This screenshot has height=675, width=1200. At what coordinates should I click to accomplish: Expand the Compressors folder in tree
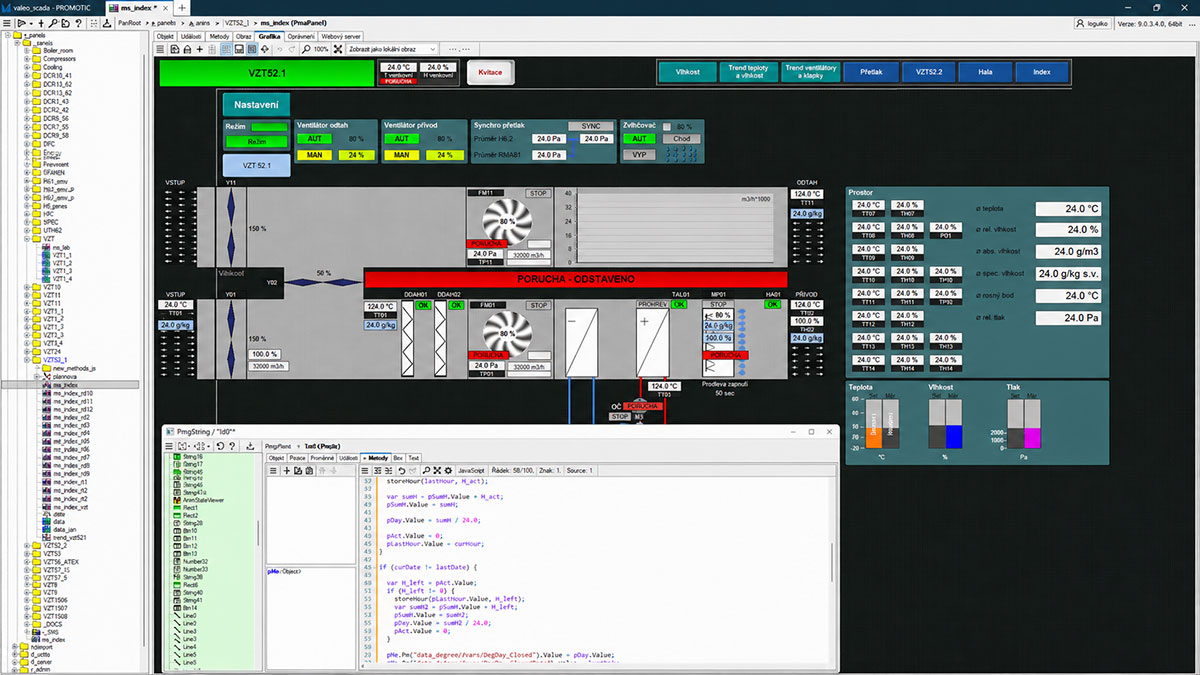27,59
